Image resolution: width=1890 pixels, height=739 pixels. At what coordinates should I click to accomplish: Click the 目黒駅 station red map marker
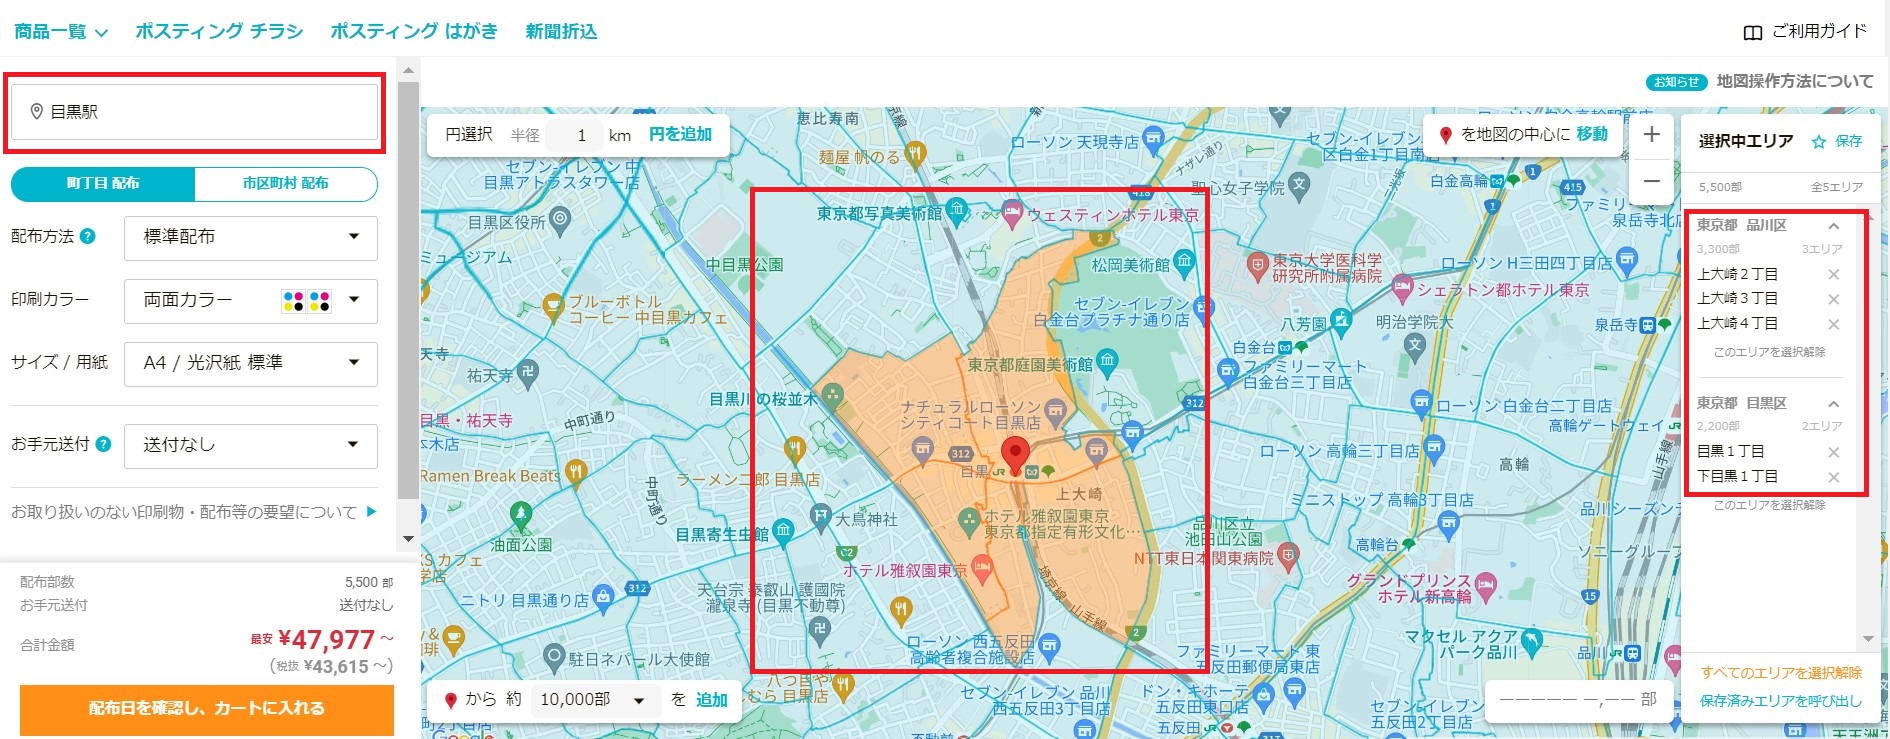pyautogui.click(x=1015, y=455)
